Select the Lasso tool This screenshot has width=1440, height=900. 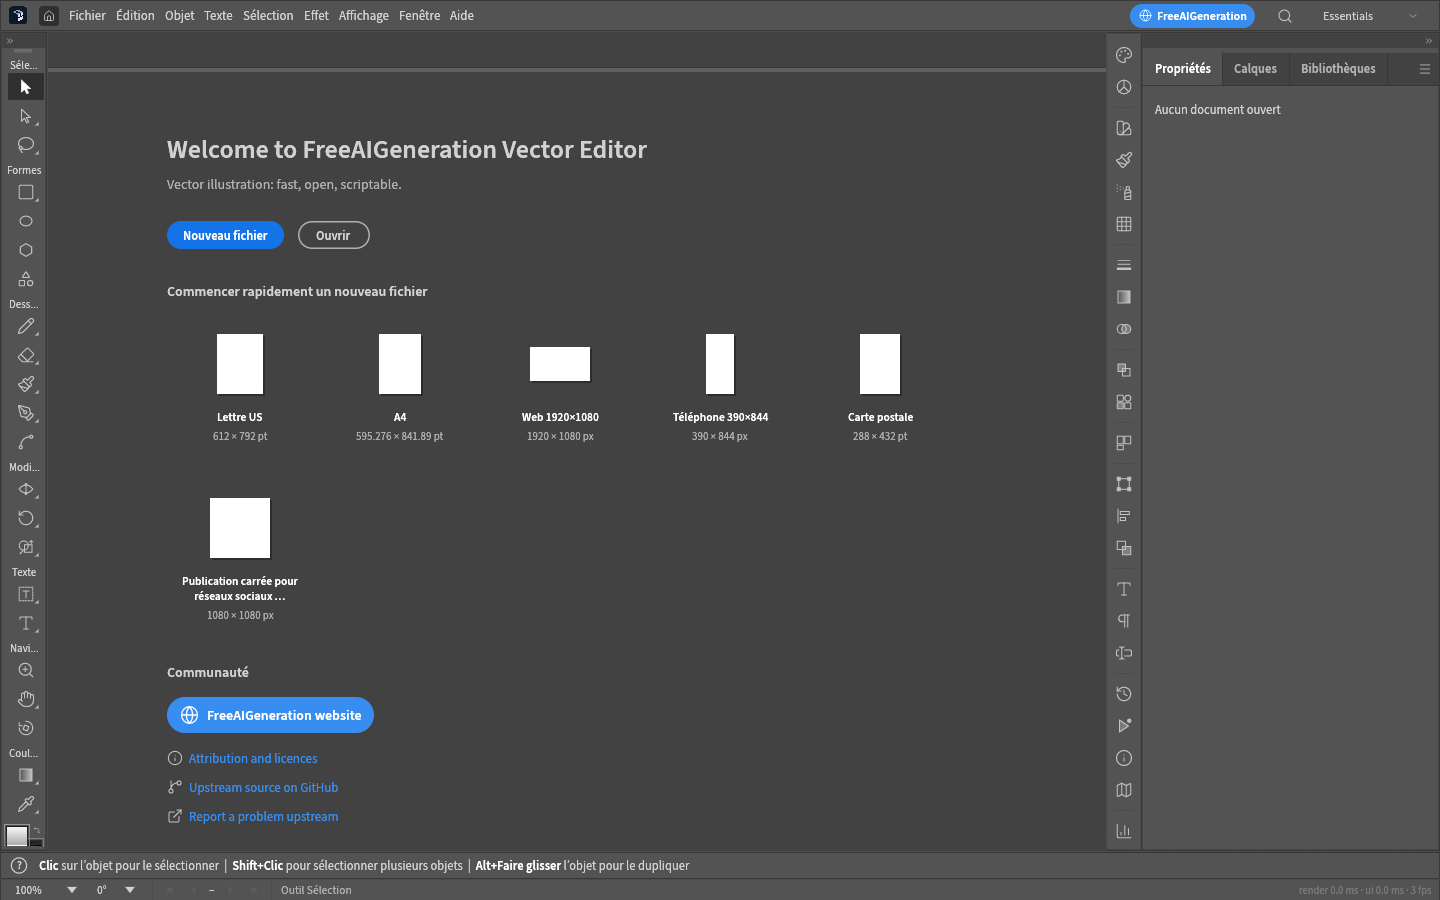pyautogui.click(x=26, y=145)
